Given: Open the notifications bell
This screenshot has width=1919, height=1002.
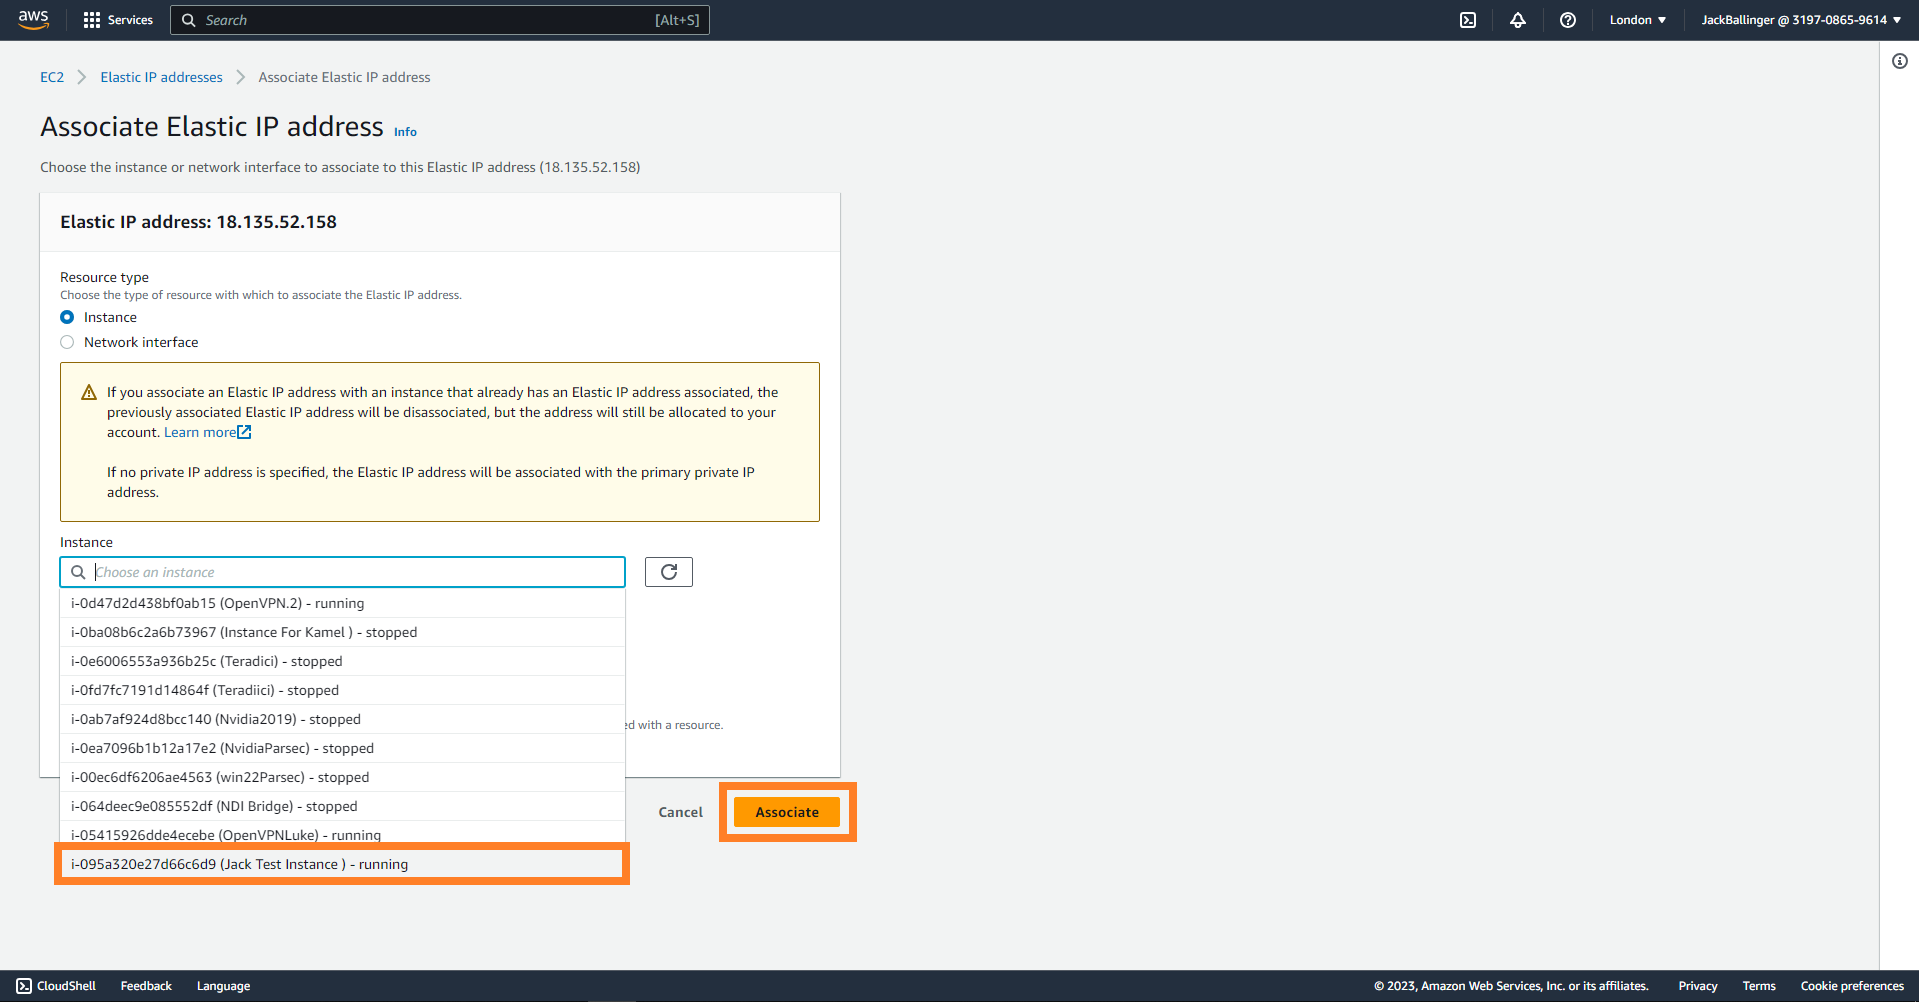Looking at the screenshot, I should [x=1517, y=20].
